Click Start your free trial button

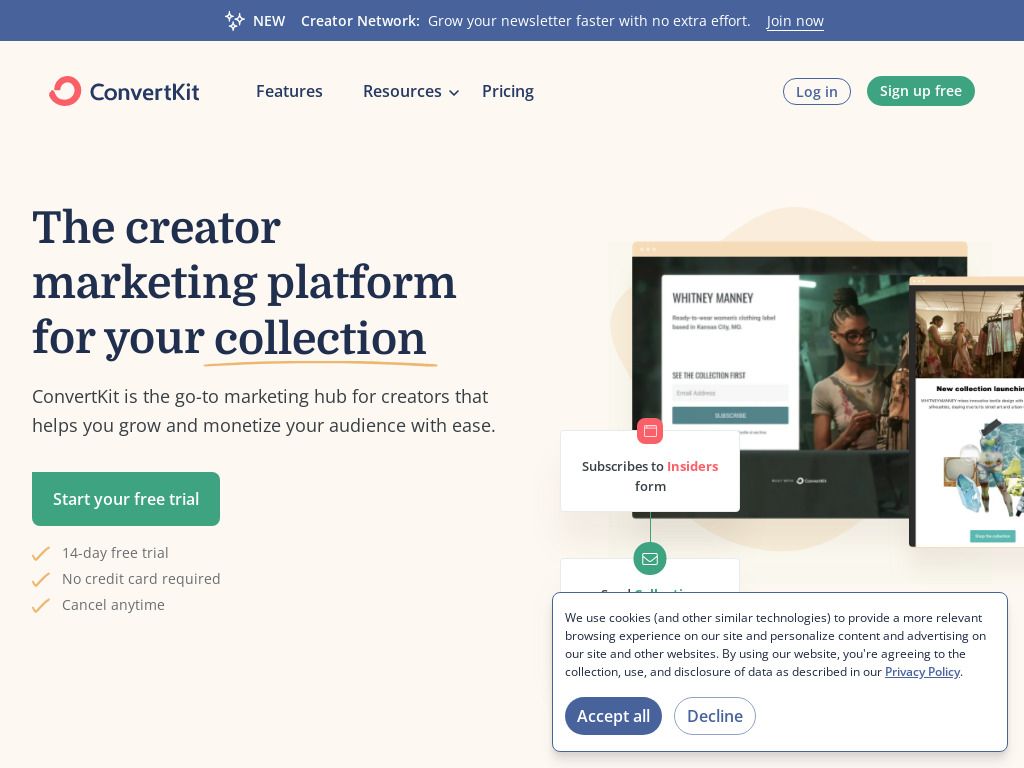pos(126,499)
